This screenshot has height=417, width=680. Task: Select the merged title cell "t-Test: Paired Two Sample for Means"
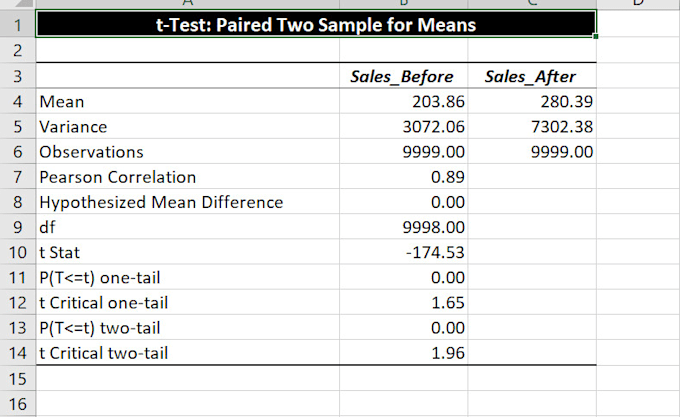(316, 24)
